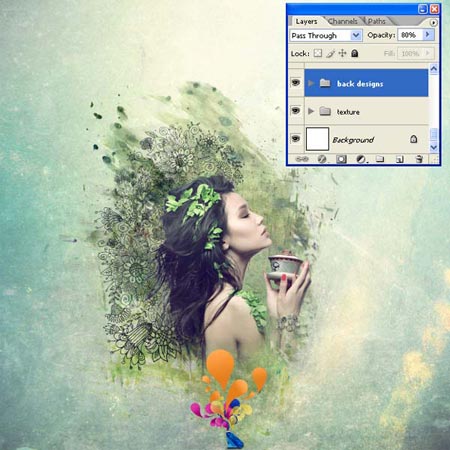Open the layer style (fx) menu
The image size is (450, 450).
[322, 159]
